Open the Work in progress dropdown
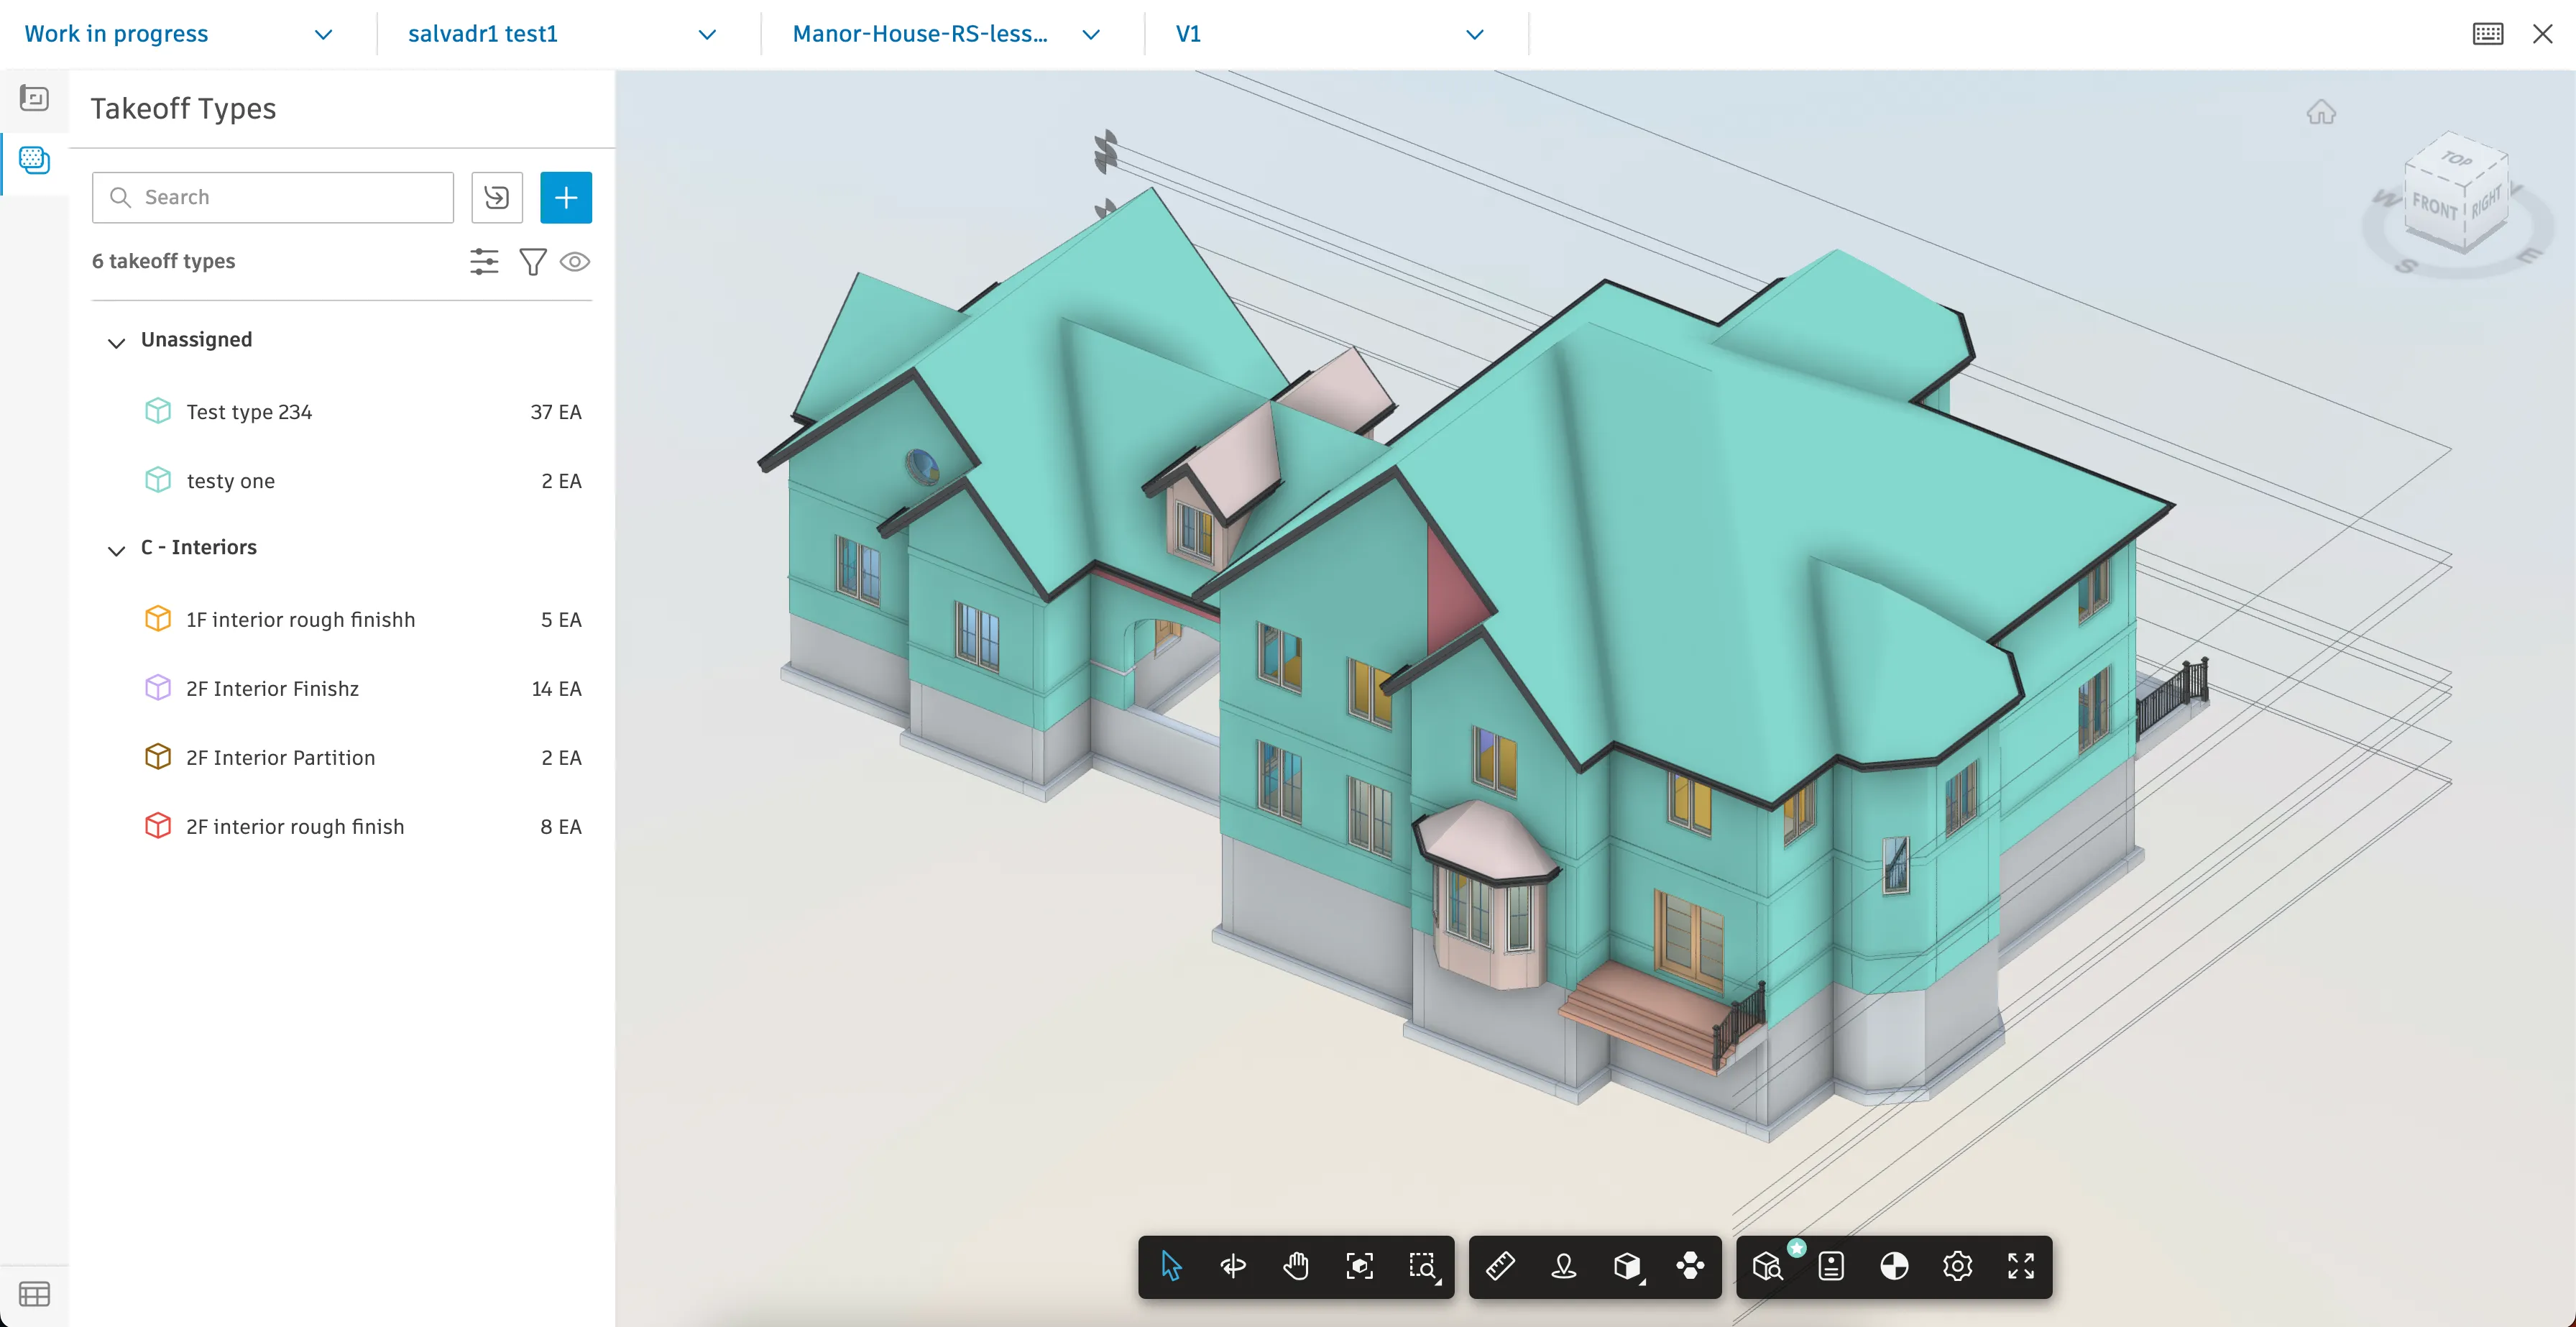2576x1327 pixels. [178, 34]
